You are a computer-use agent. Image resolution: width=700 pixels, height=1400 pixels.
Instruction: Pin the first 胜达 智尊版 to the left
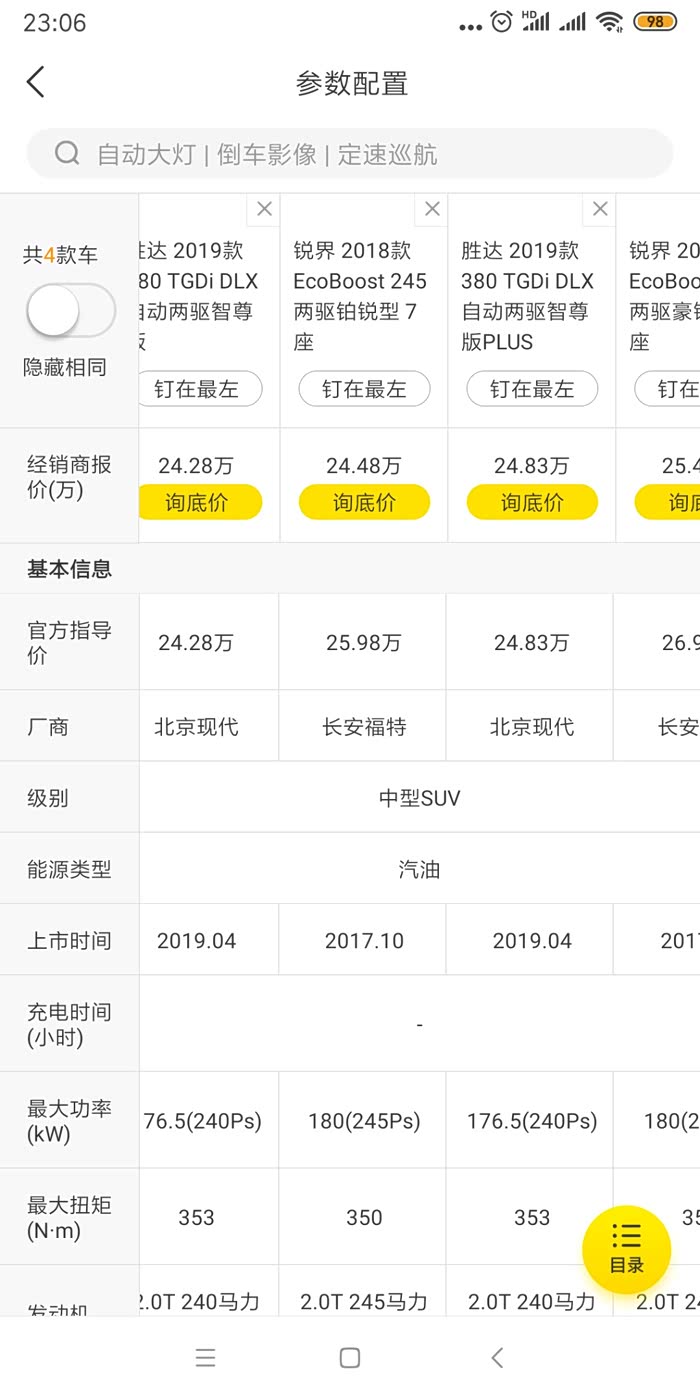click(x=201, y=389)
